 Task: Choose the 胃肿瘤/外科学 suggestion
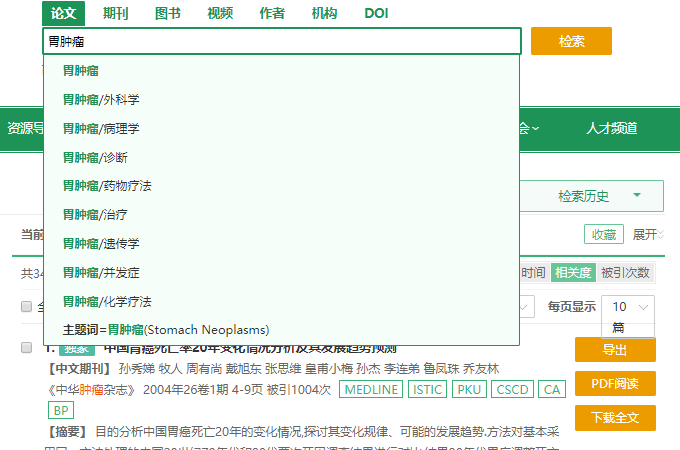100,100
